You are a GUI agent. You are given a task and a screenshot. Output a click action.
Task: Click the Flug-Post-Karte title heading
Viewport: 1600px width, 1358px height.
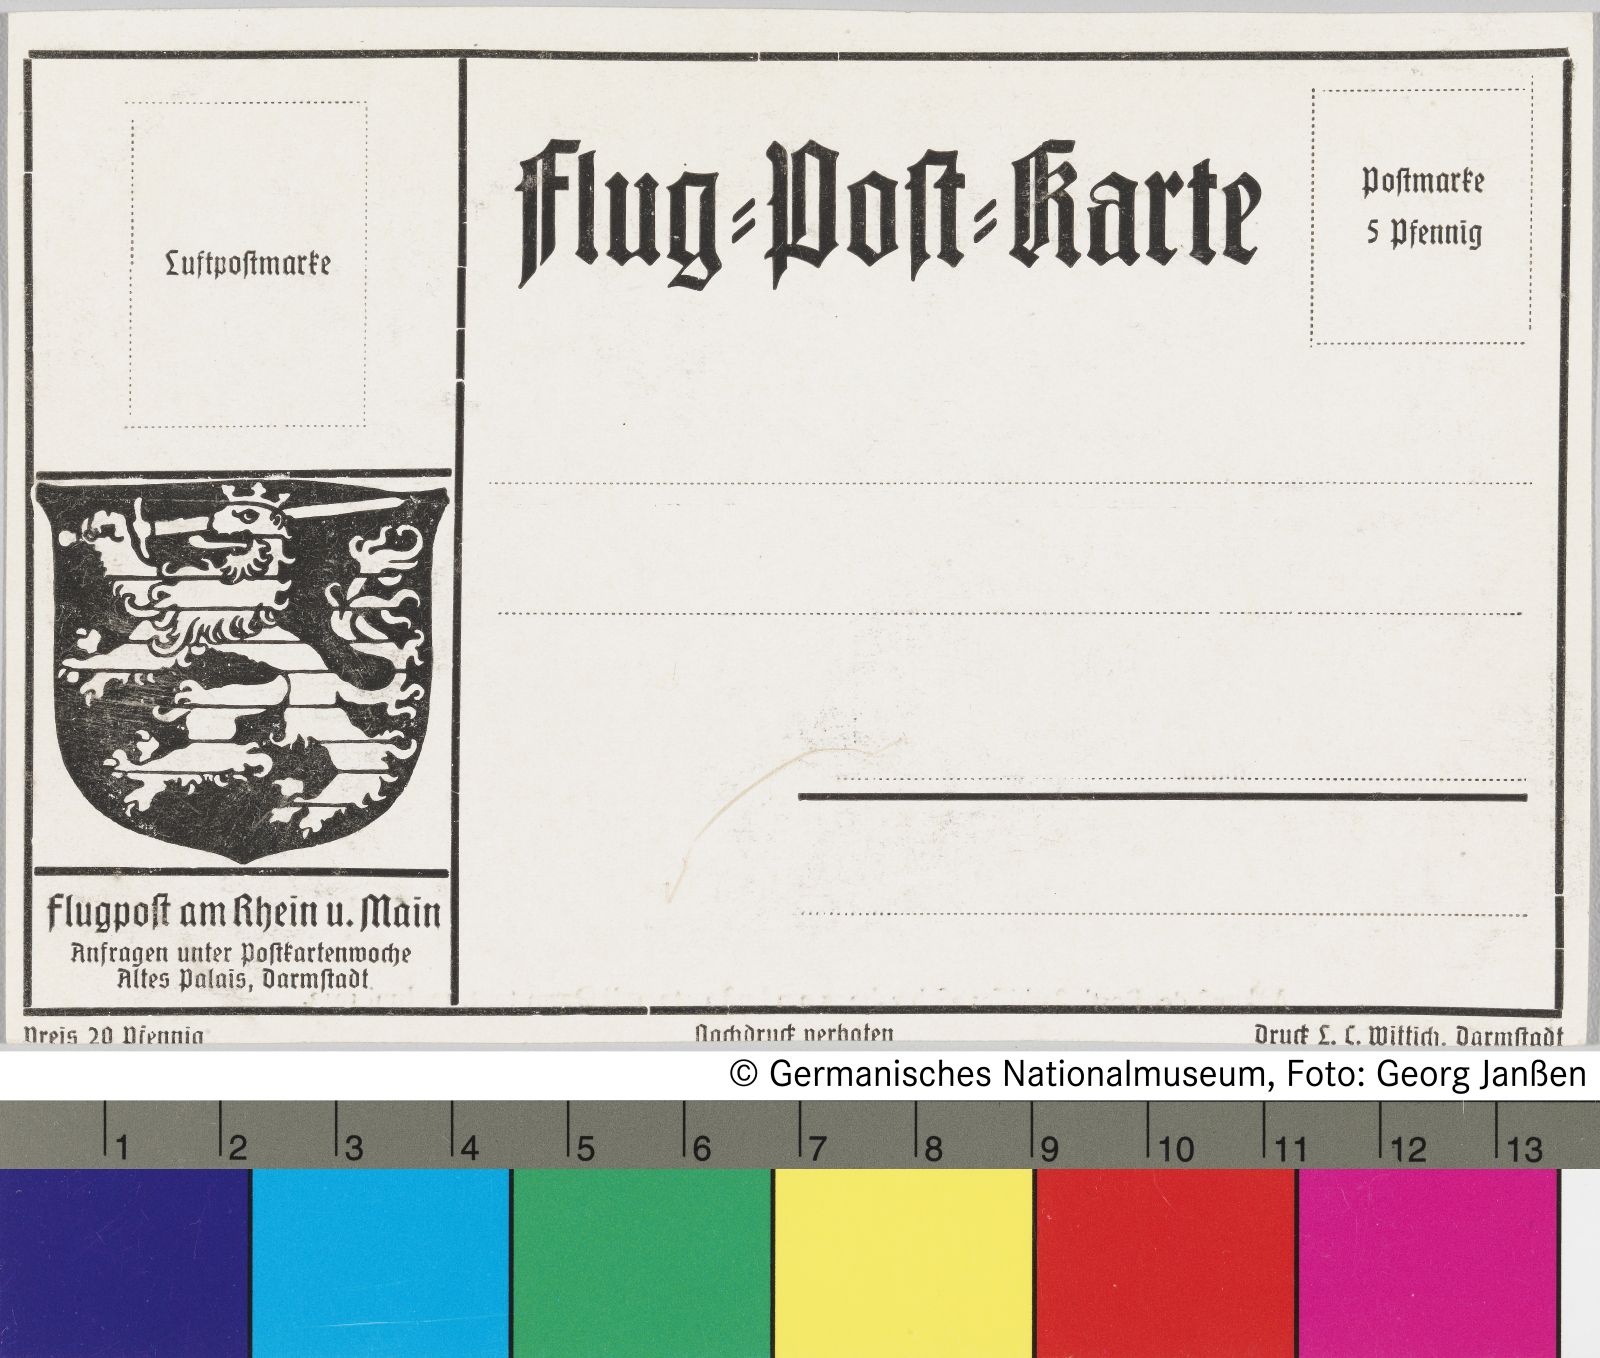click(x=887, y=214)
